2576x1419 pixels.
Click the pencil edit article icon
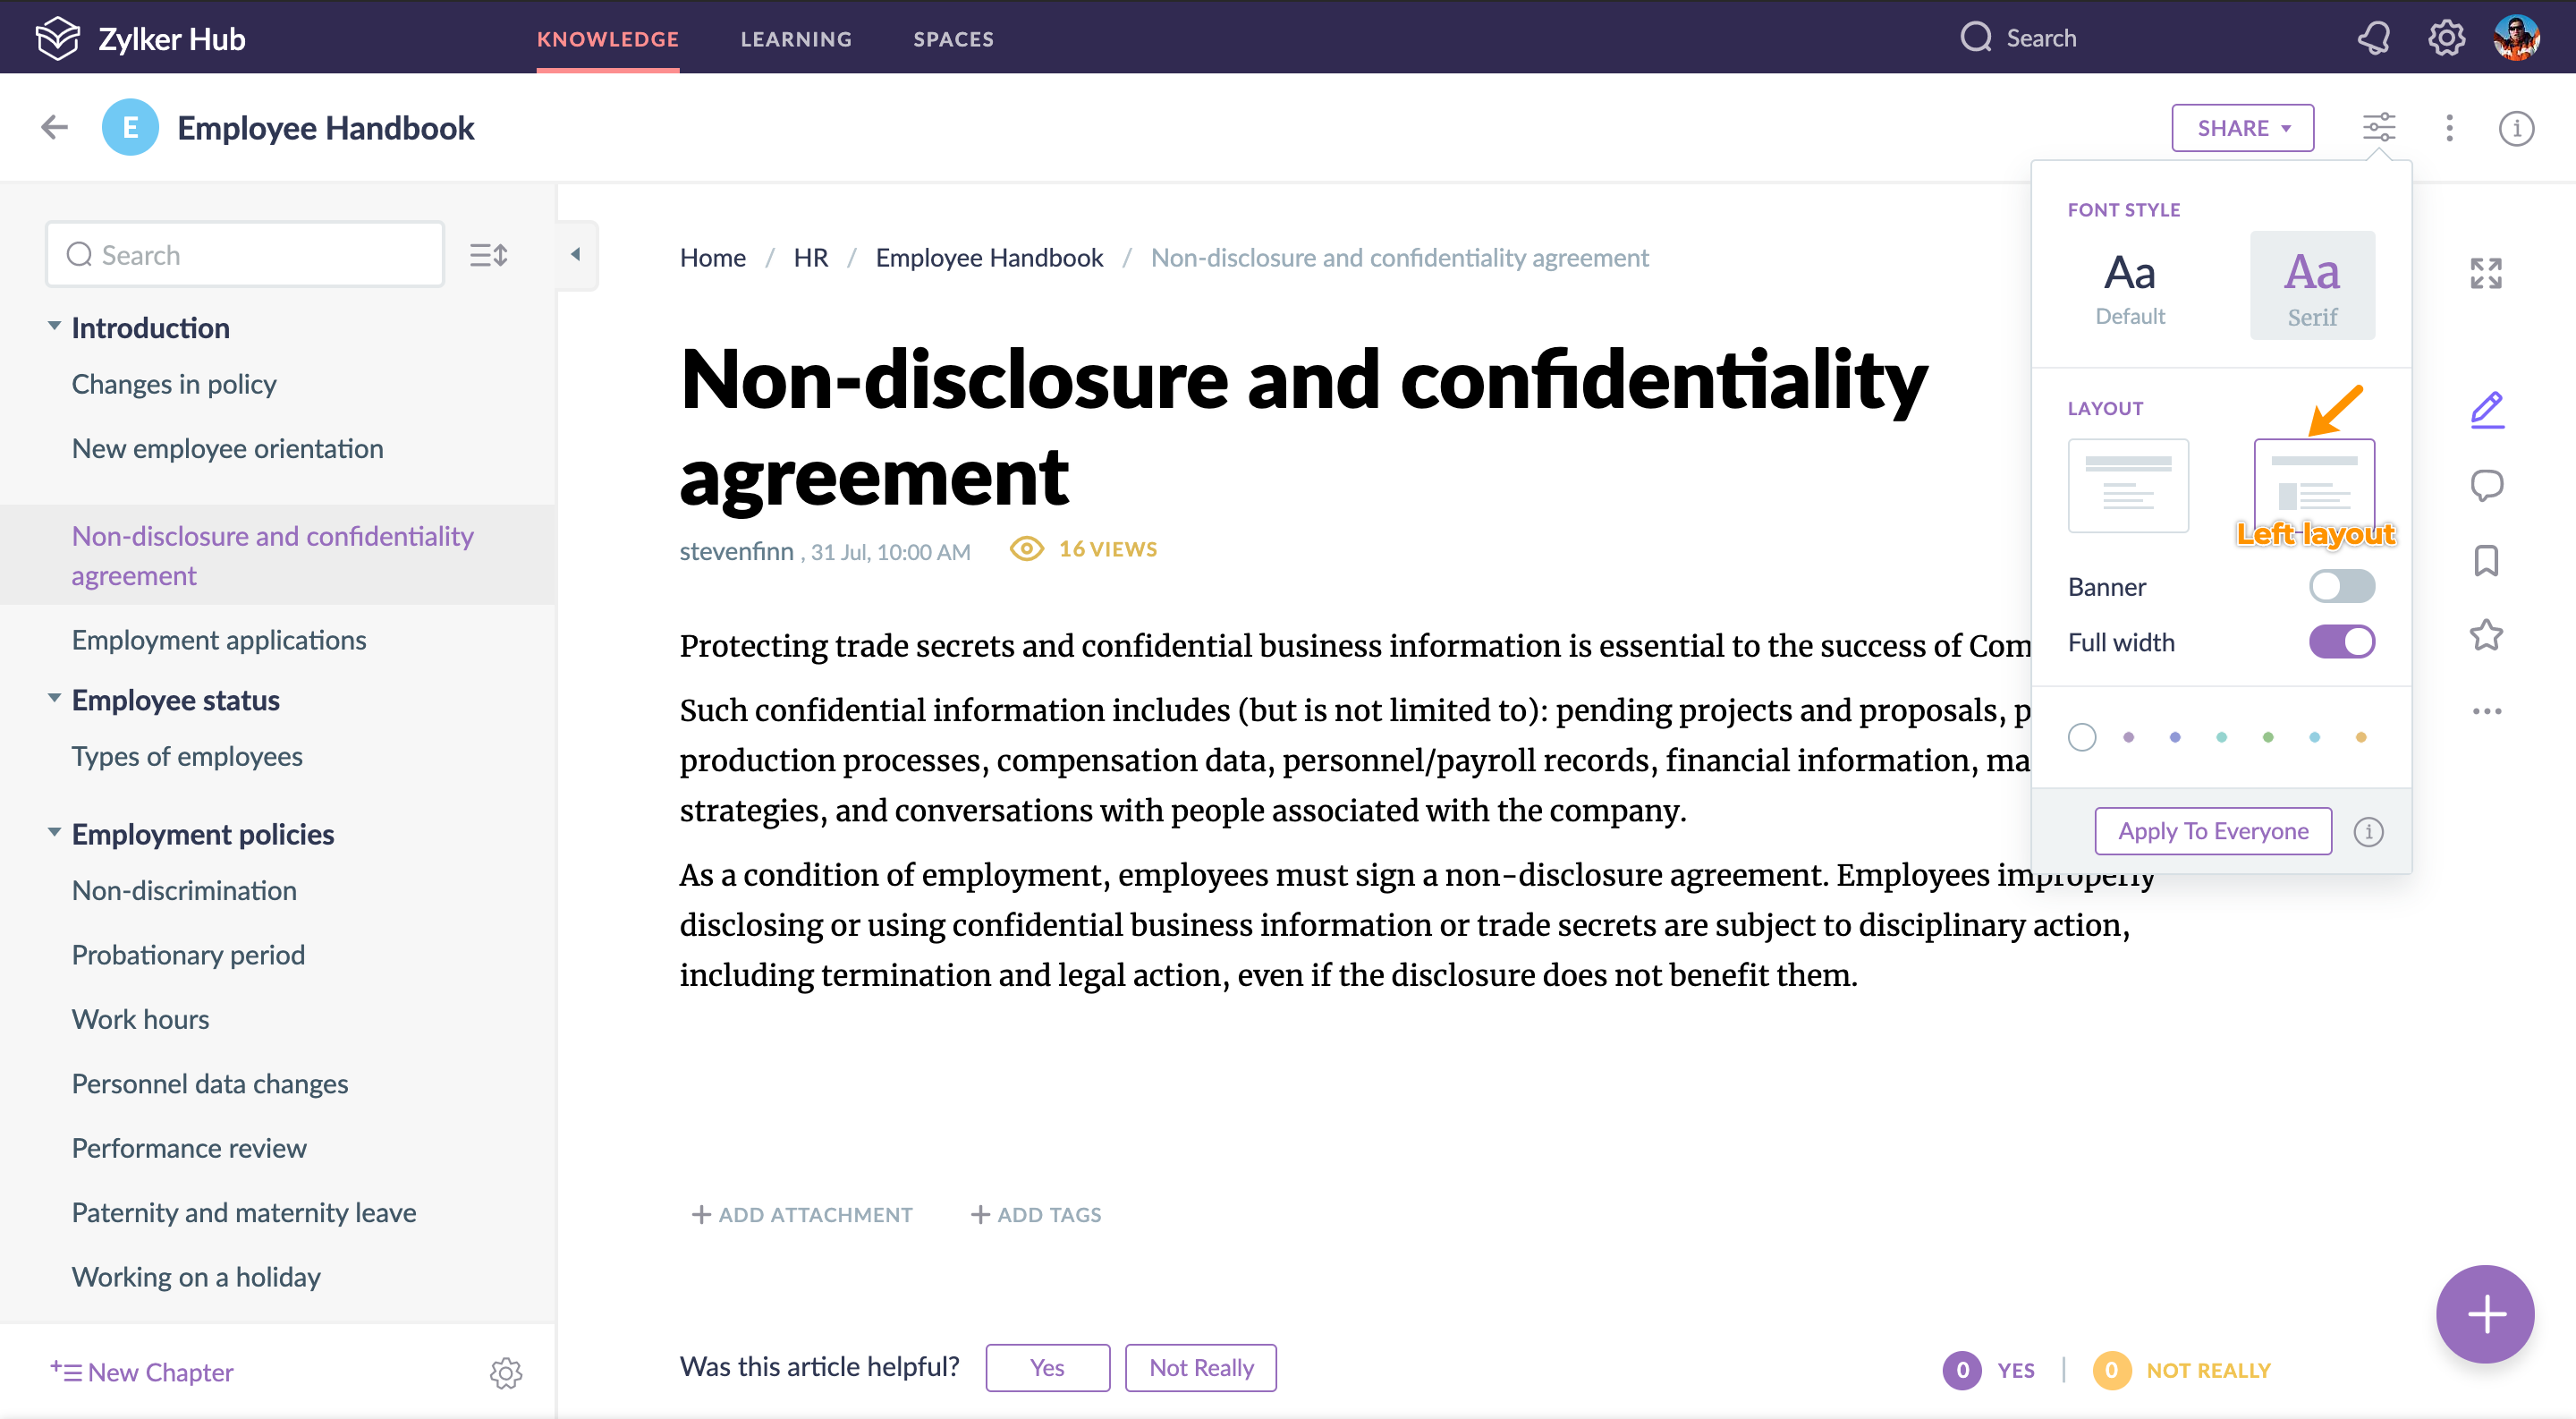[2486, 410]
